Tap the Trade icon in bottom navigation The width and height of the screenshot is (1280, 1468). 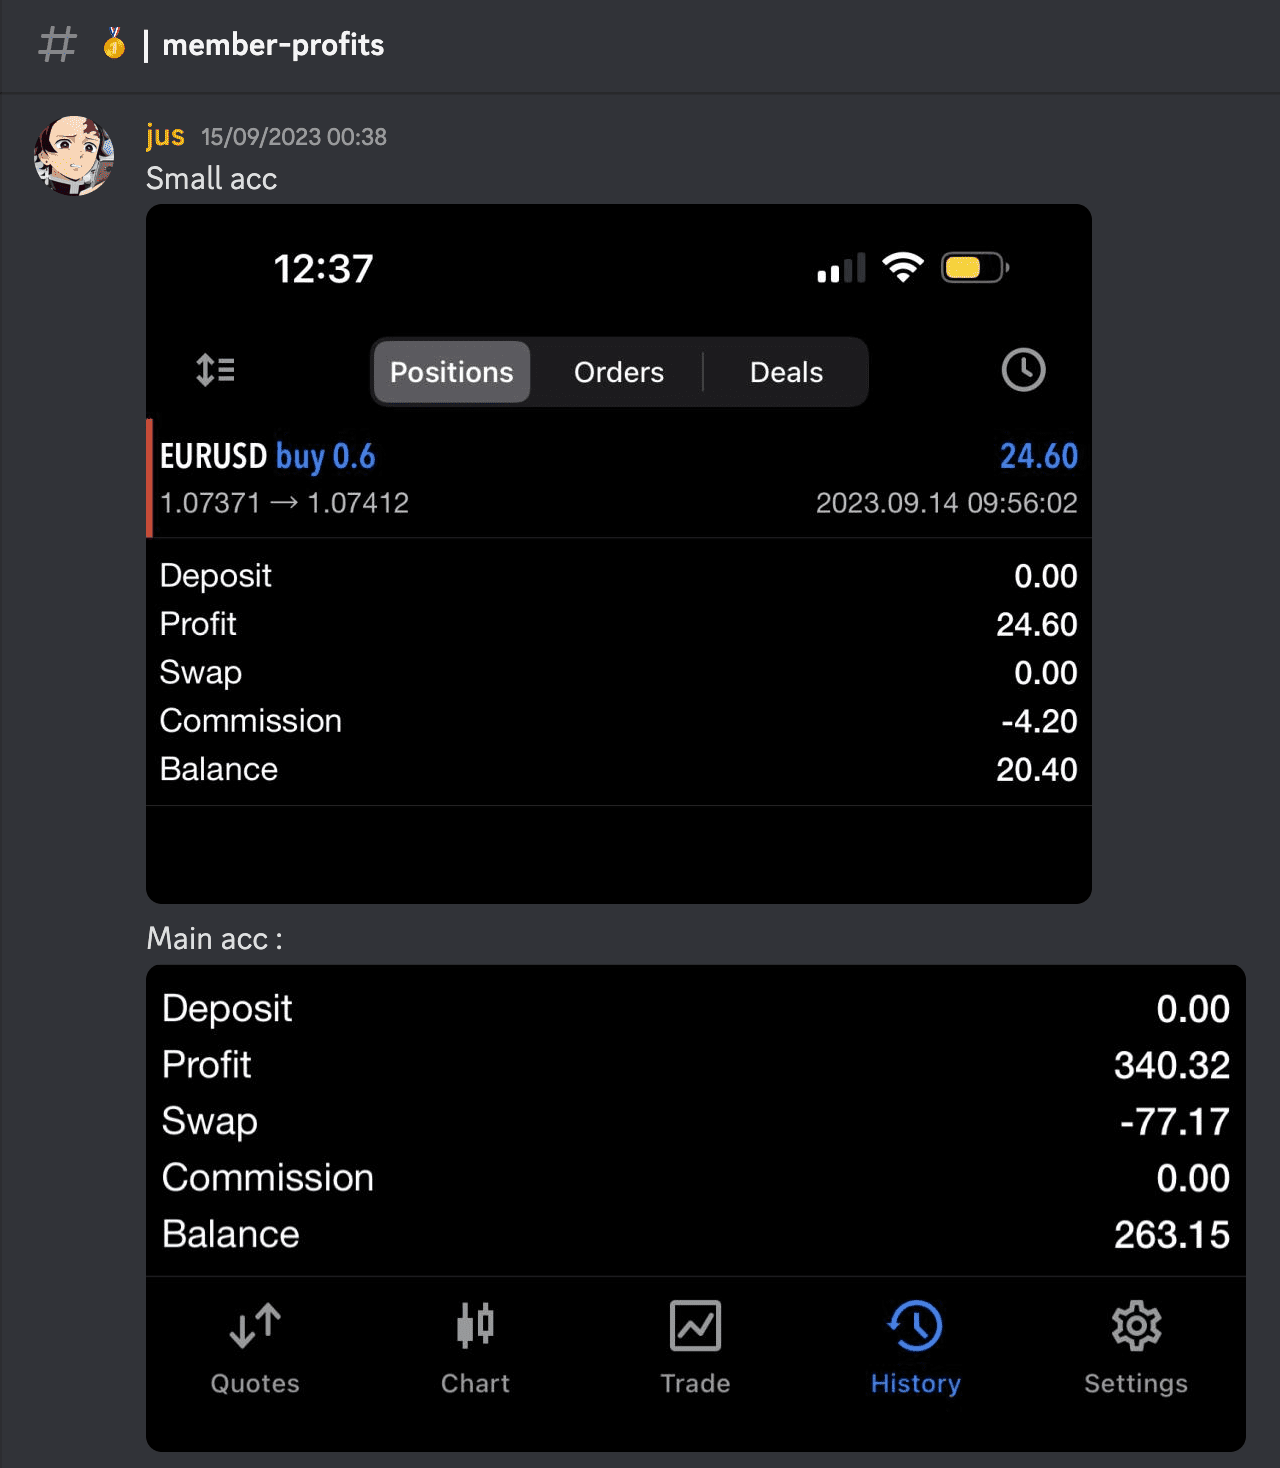coord(695,1325)
